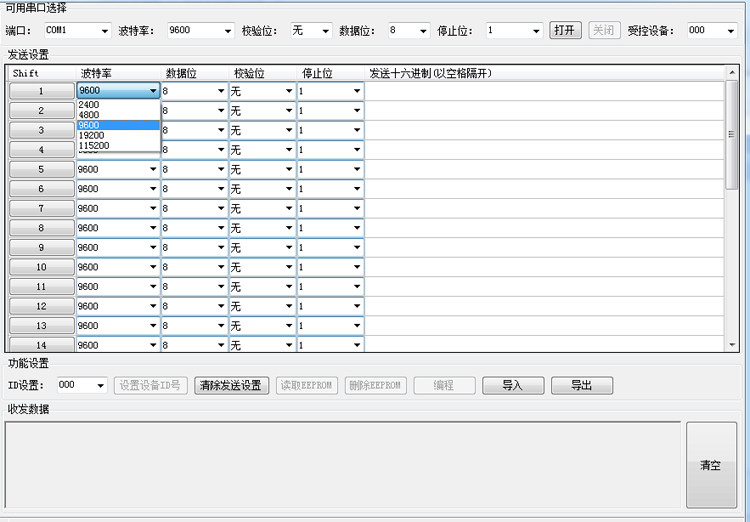Click the disabled 关闭 button
This screenshot has height=522, width=750.
tap(604, 30)
